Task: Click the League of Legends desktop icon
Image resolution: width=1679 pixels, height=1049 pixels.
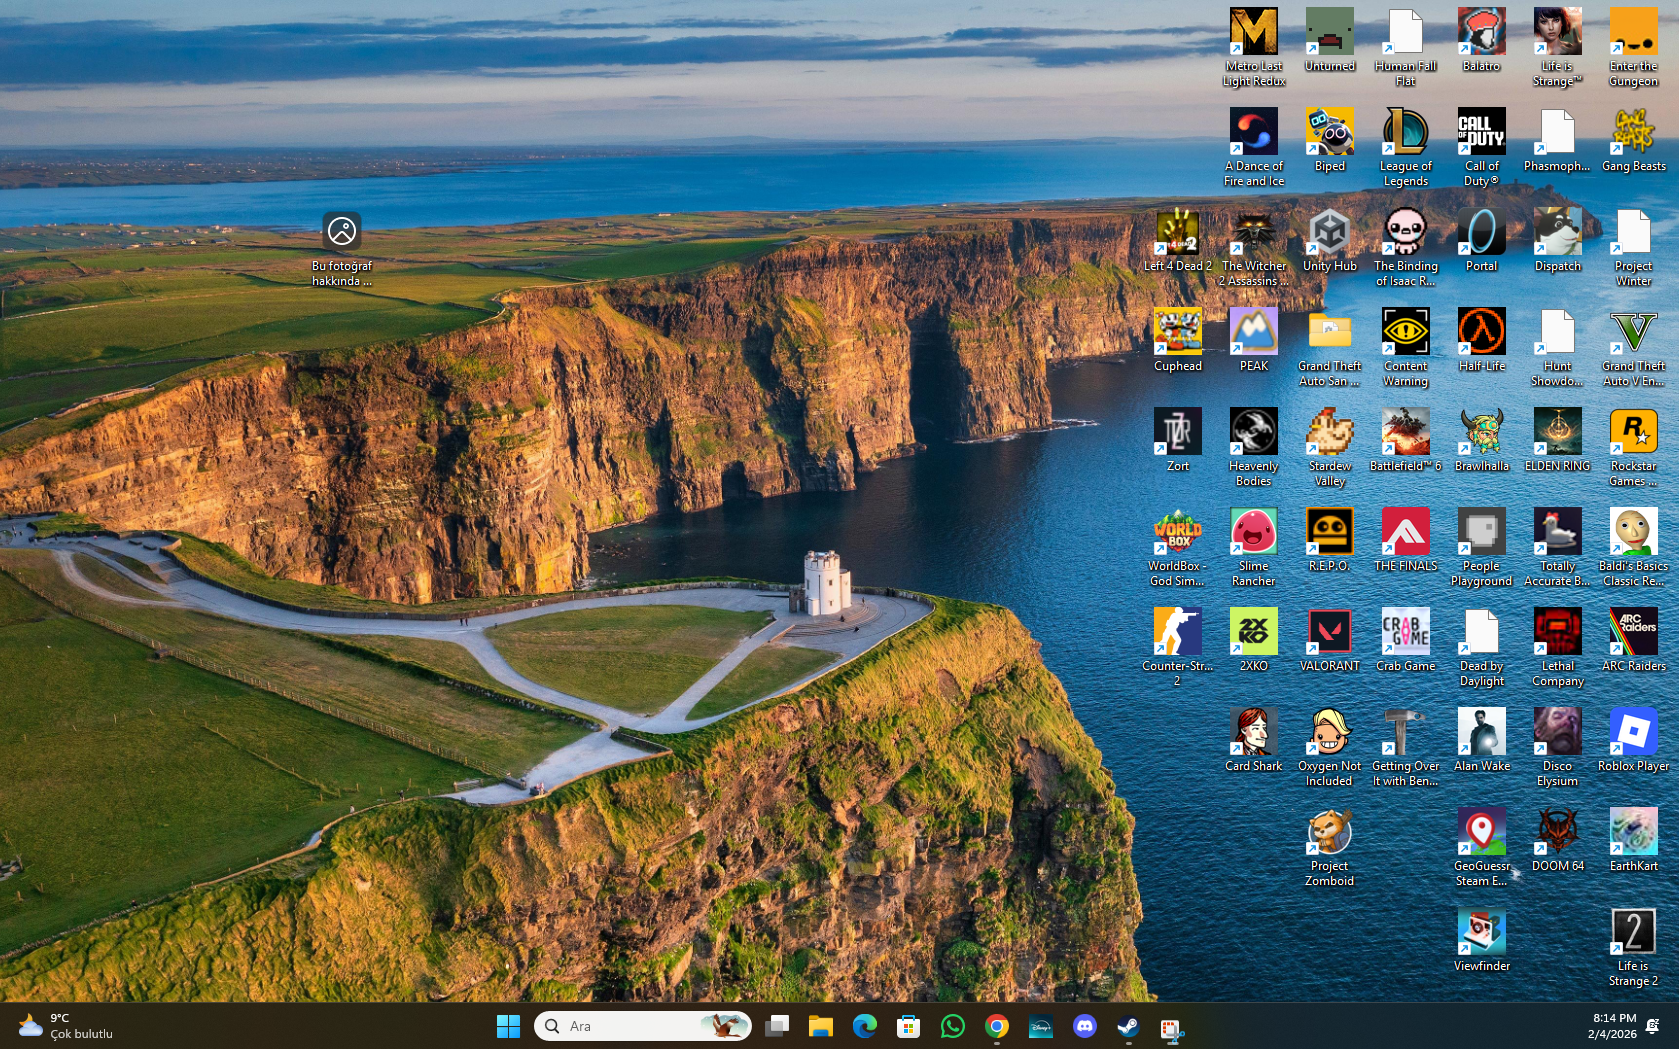Action: (1405, 133)
